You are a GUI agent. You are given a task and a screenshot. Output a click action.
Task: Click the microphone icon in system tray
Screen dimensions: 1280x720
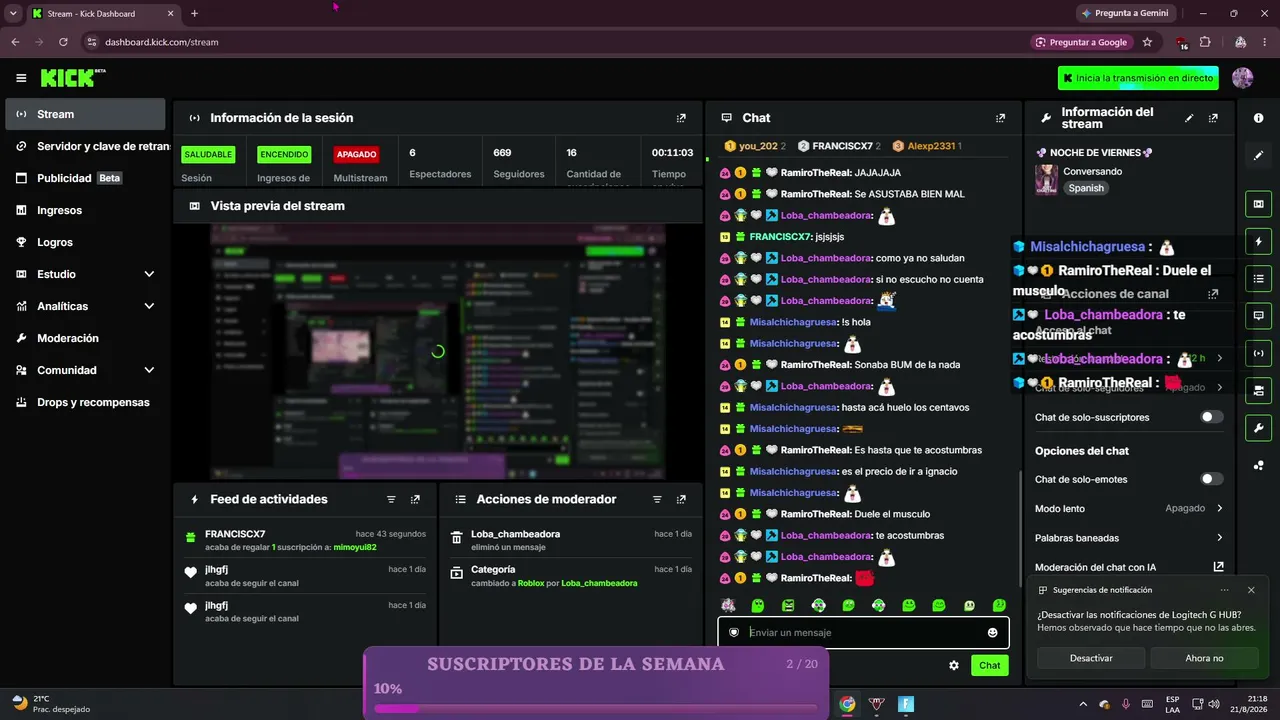[1126, 704]
